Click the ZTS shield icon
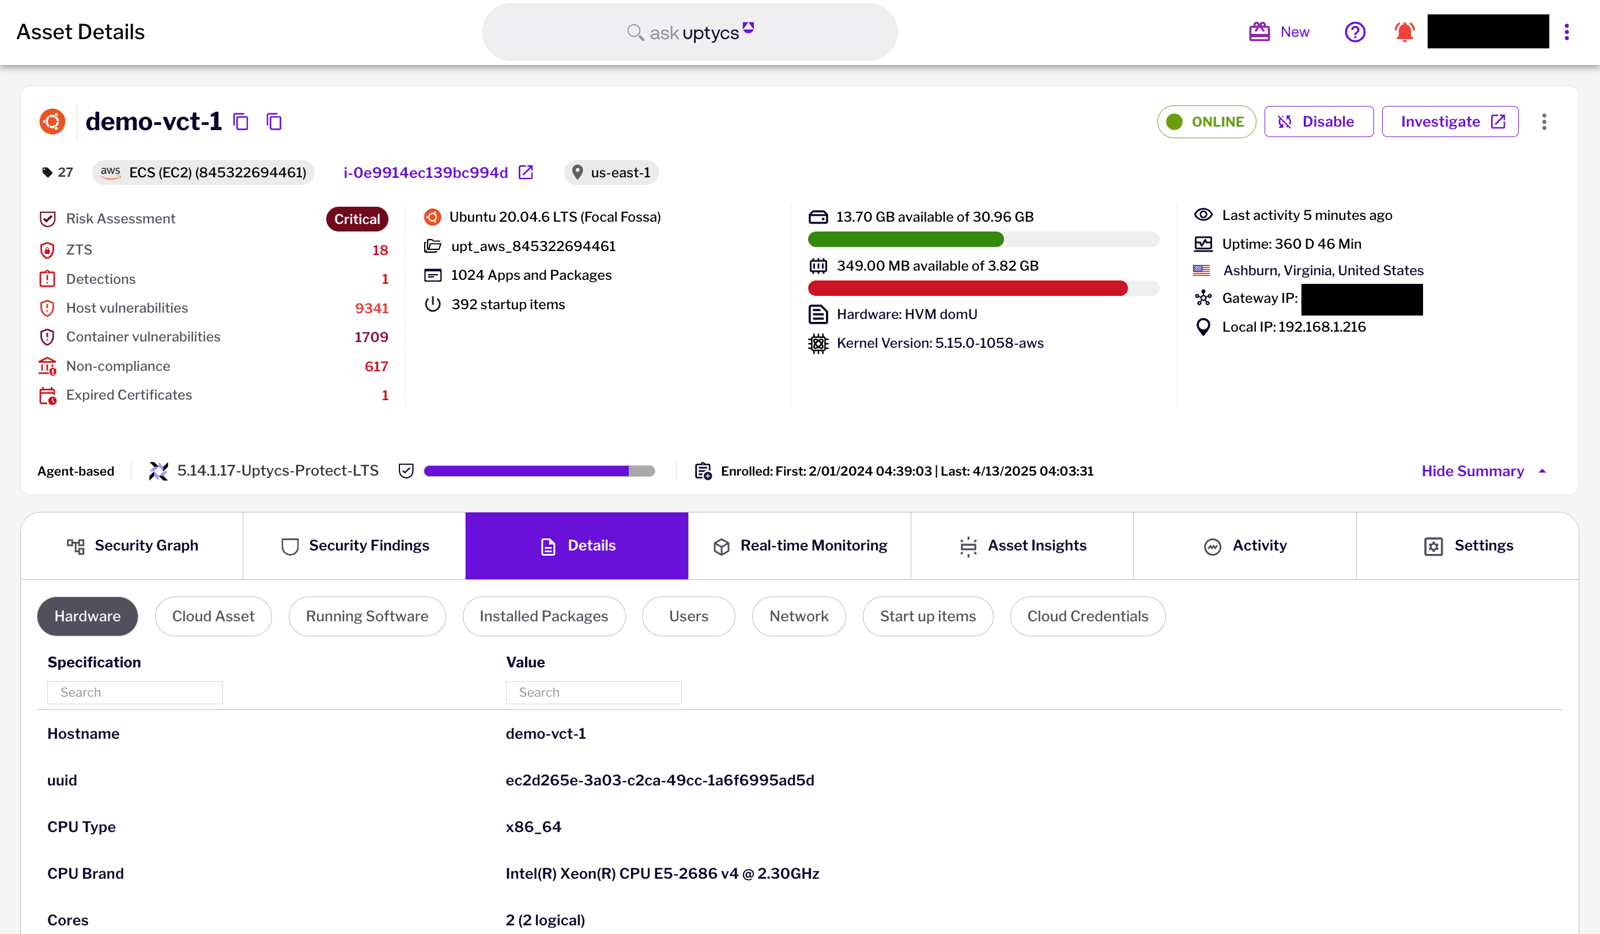Image resolution: width=1600 pixels, height=934 pixels. pyautogui.click(x=47, y=250)
